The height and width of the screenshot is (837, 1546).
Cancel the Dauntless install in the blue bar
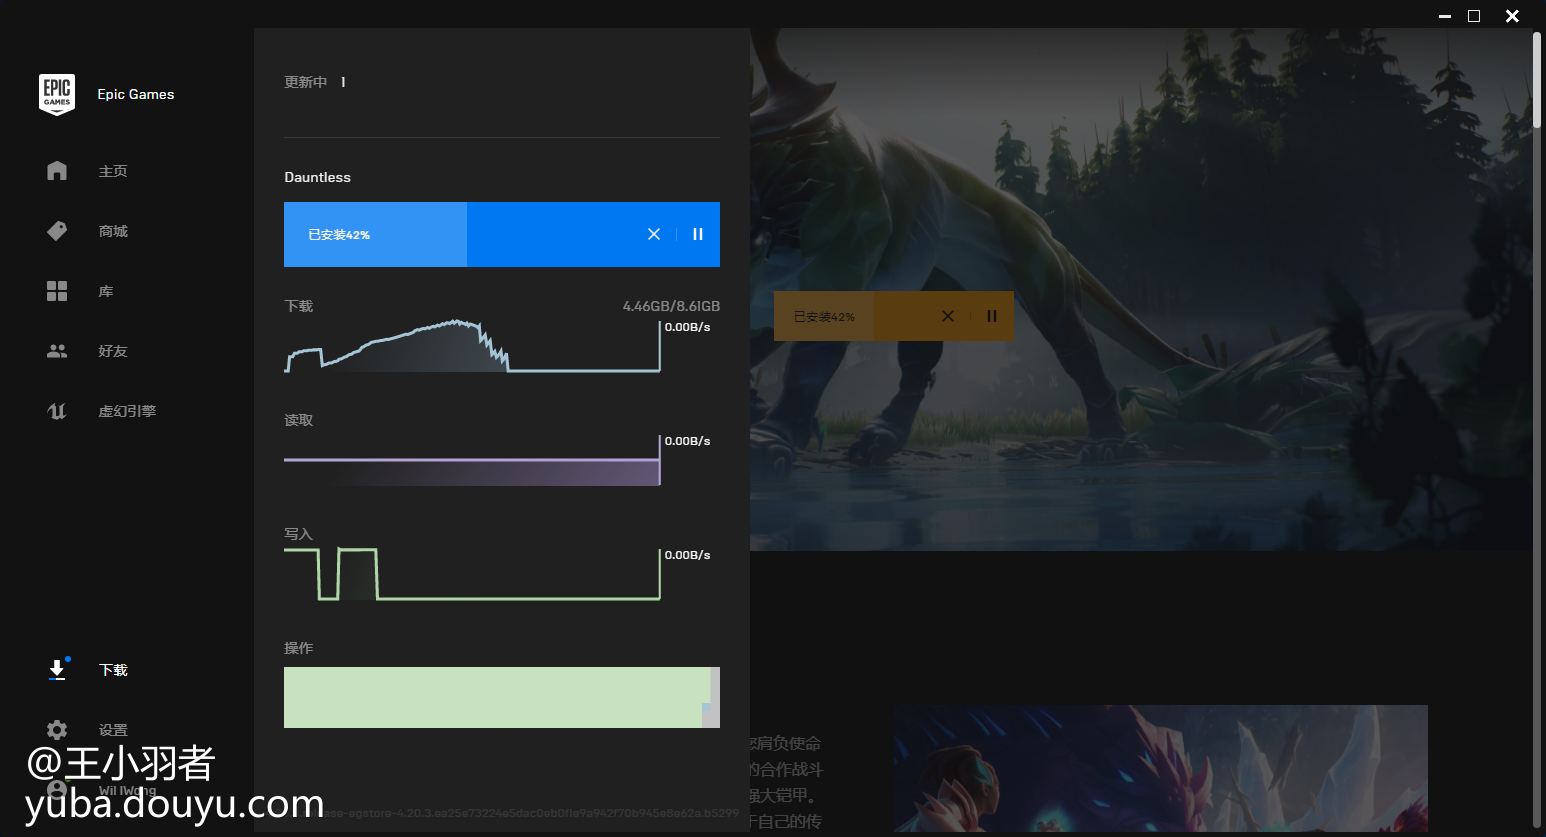tap(654, 234)
